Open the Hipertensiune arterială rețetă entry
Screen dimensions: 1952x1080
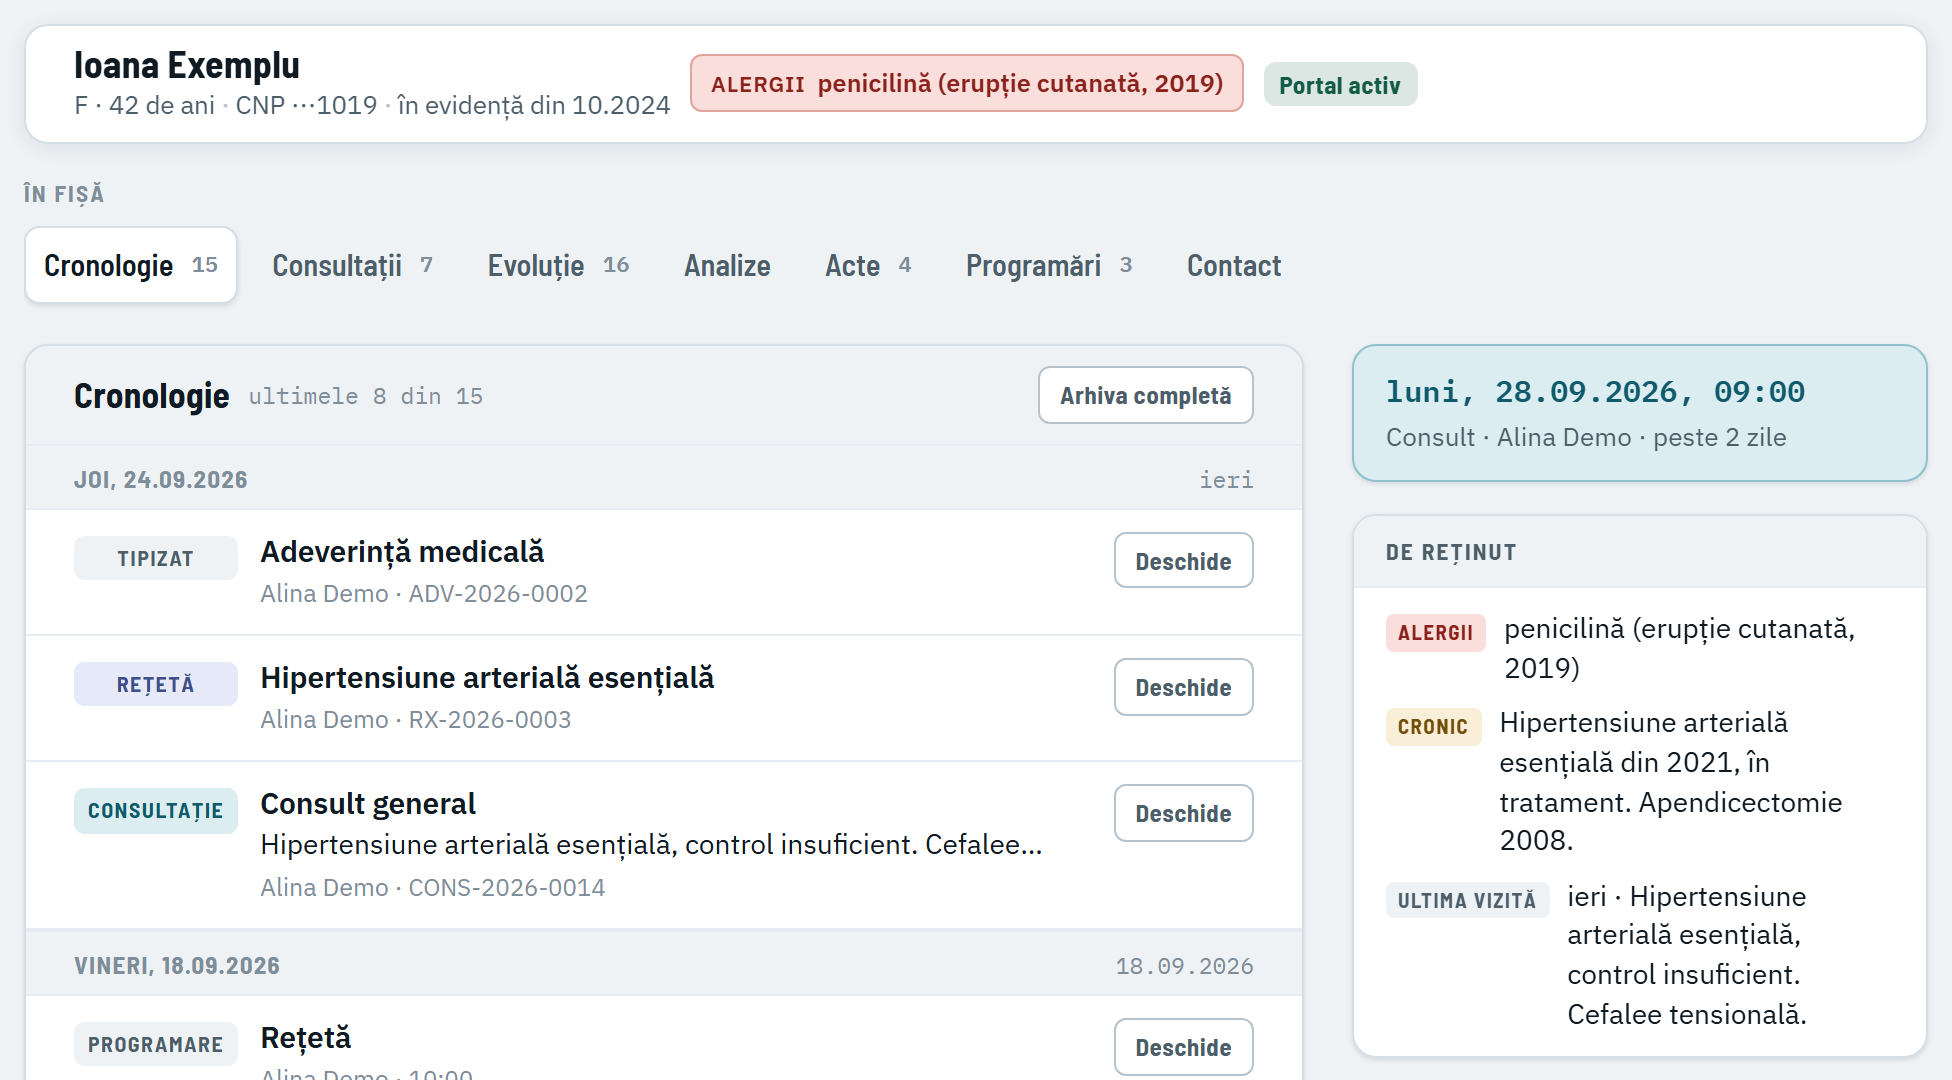pyautogui.click(x=1184, y=687)
